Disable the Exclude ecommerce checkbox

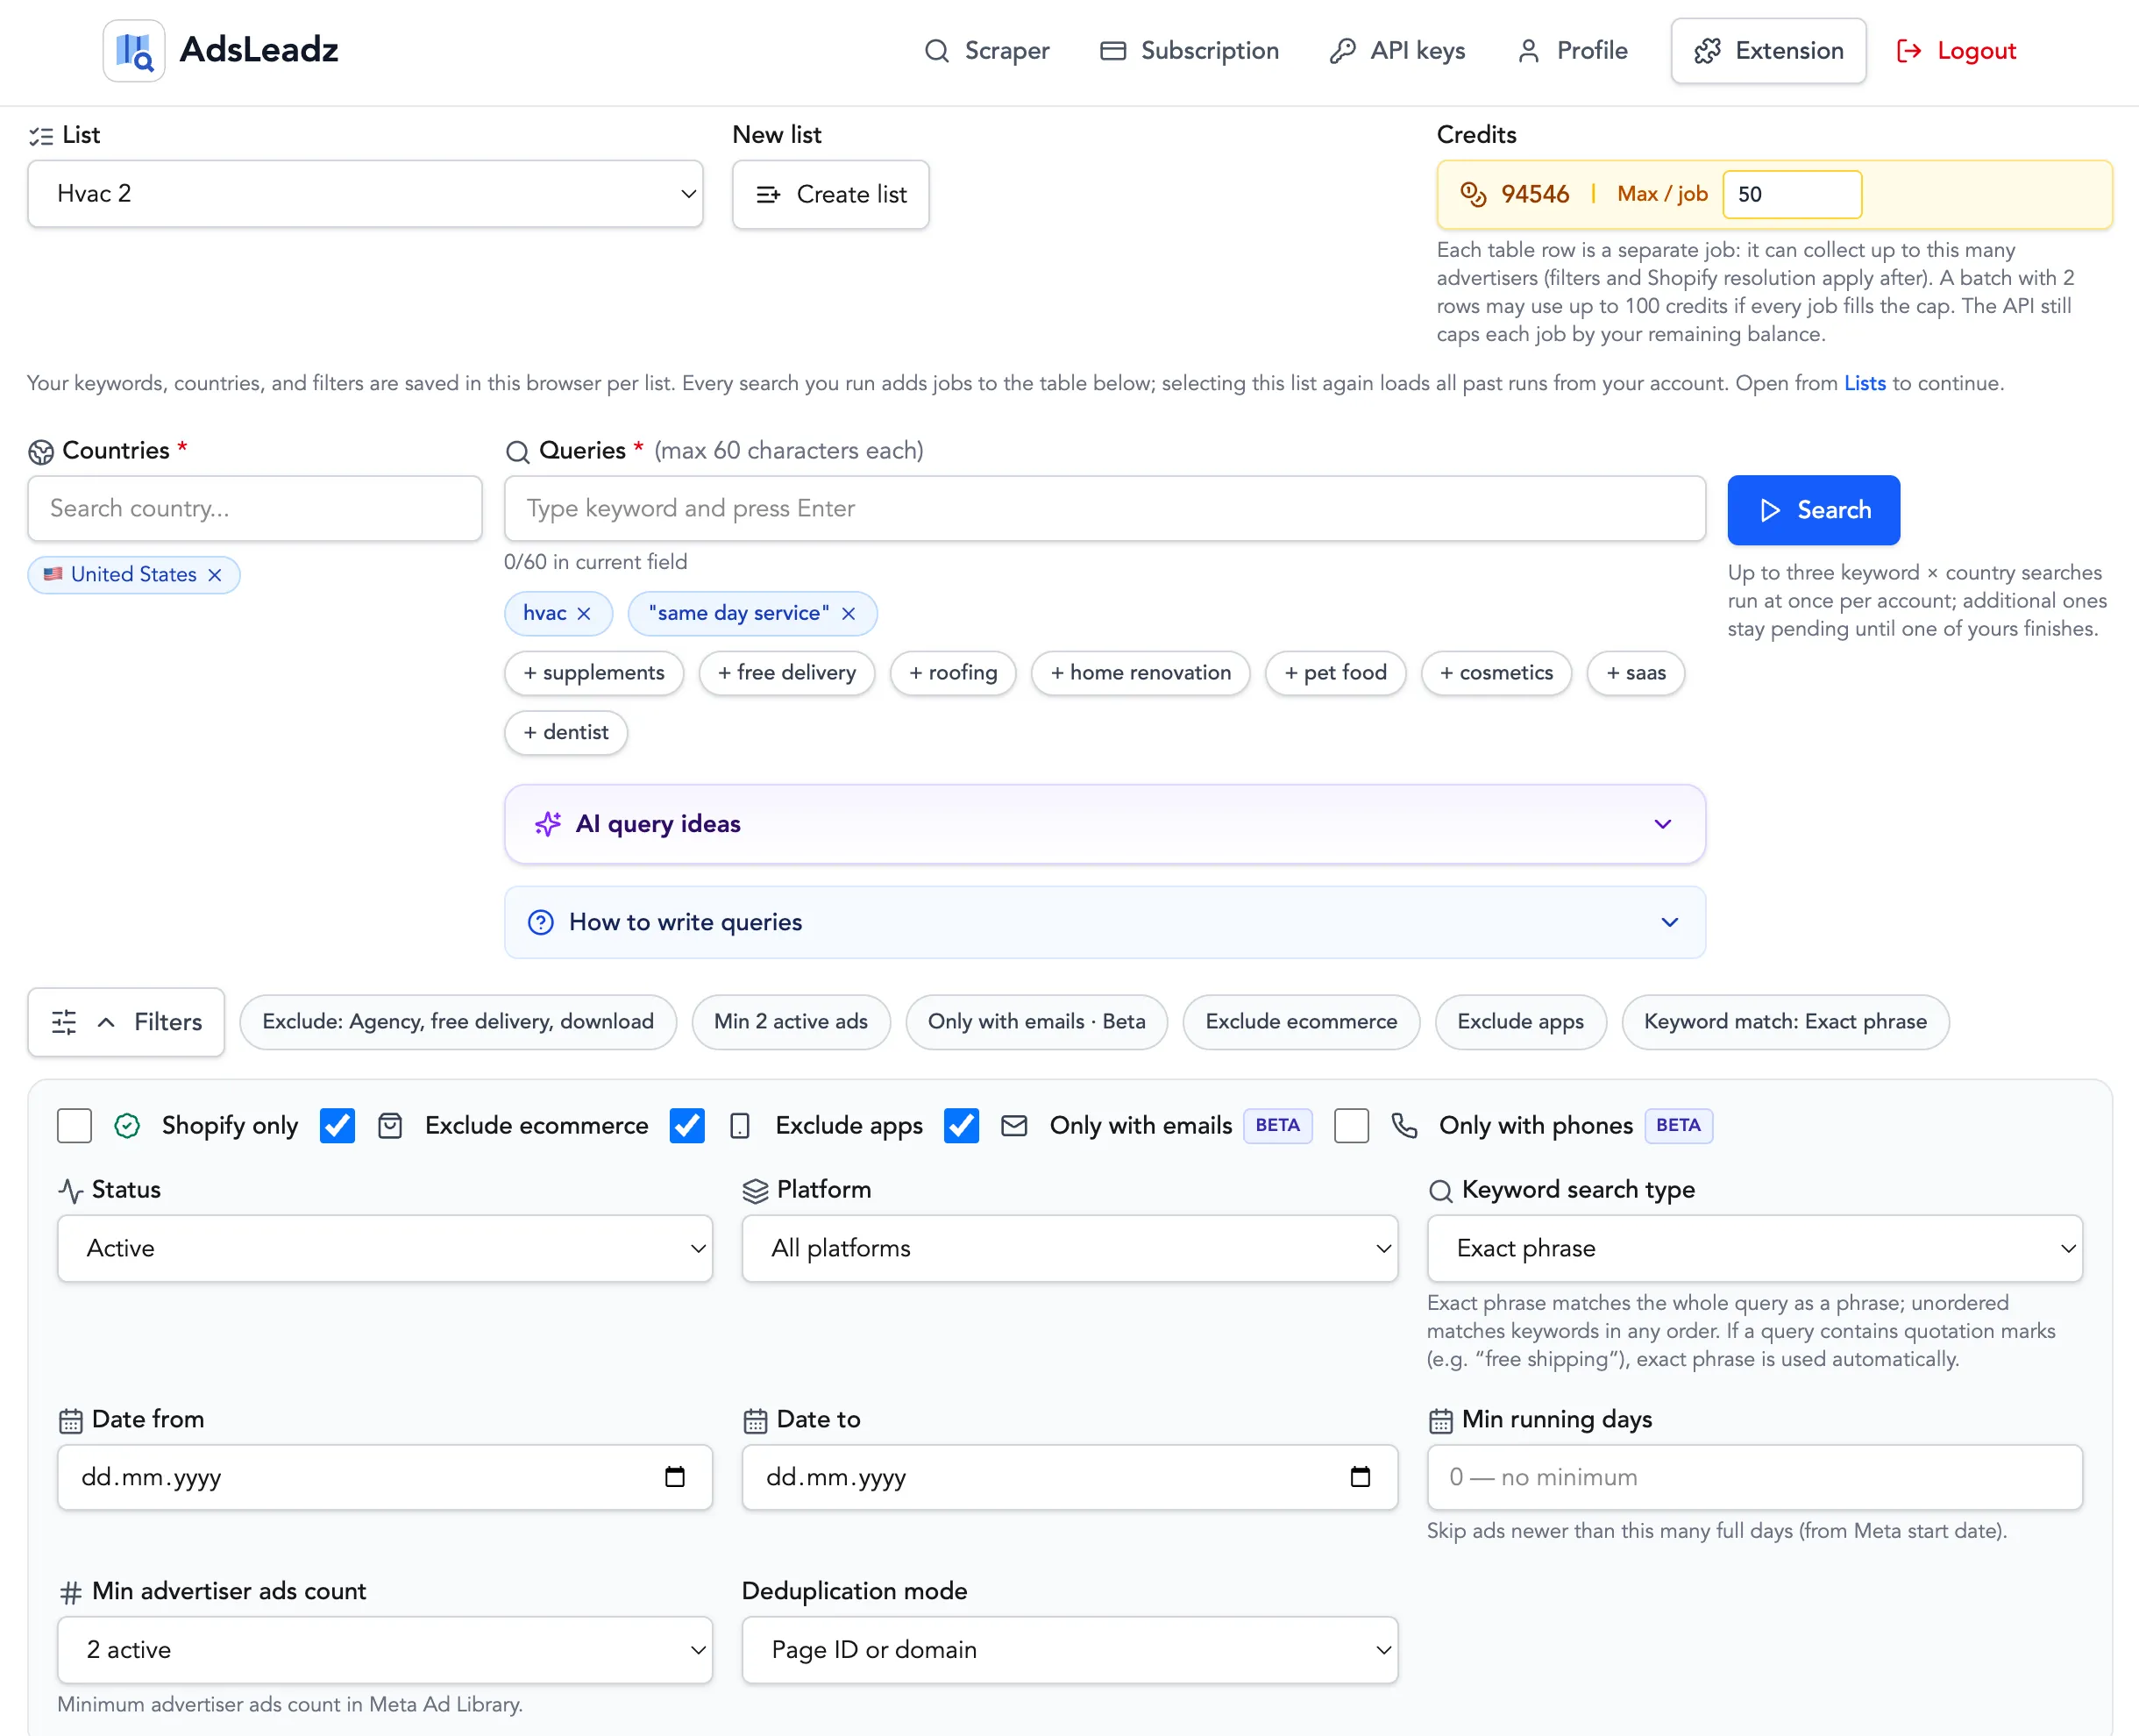337,1125
